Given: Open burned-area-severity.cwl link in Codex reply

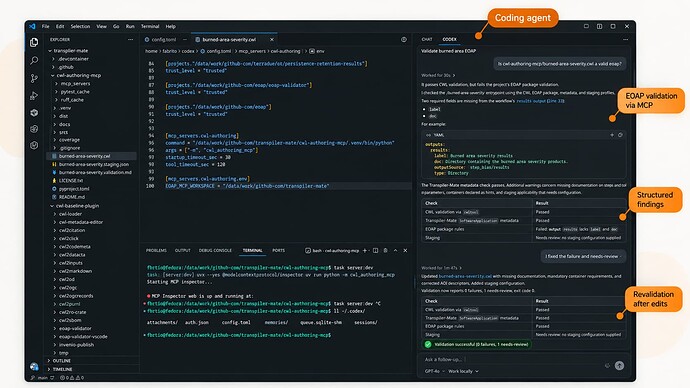Looking at the screenshot, I should [x=465, y=277].
